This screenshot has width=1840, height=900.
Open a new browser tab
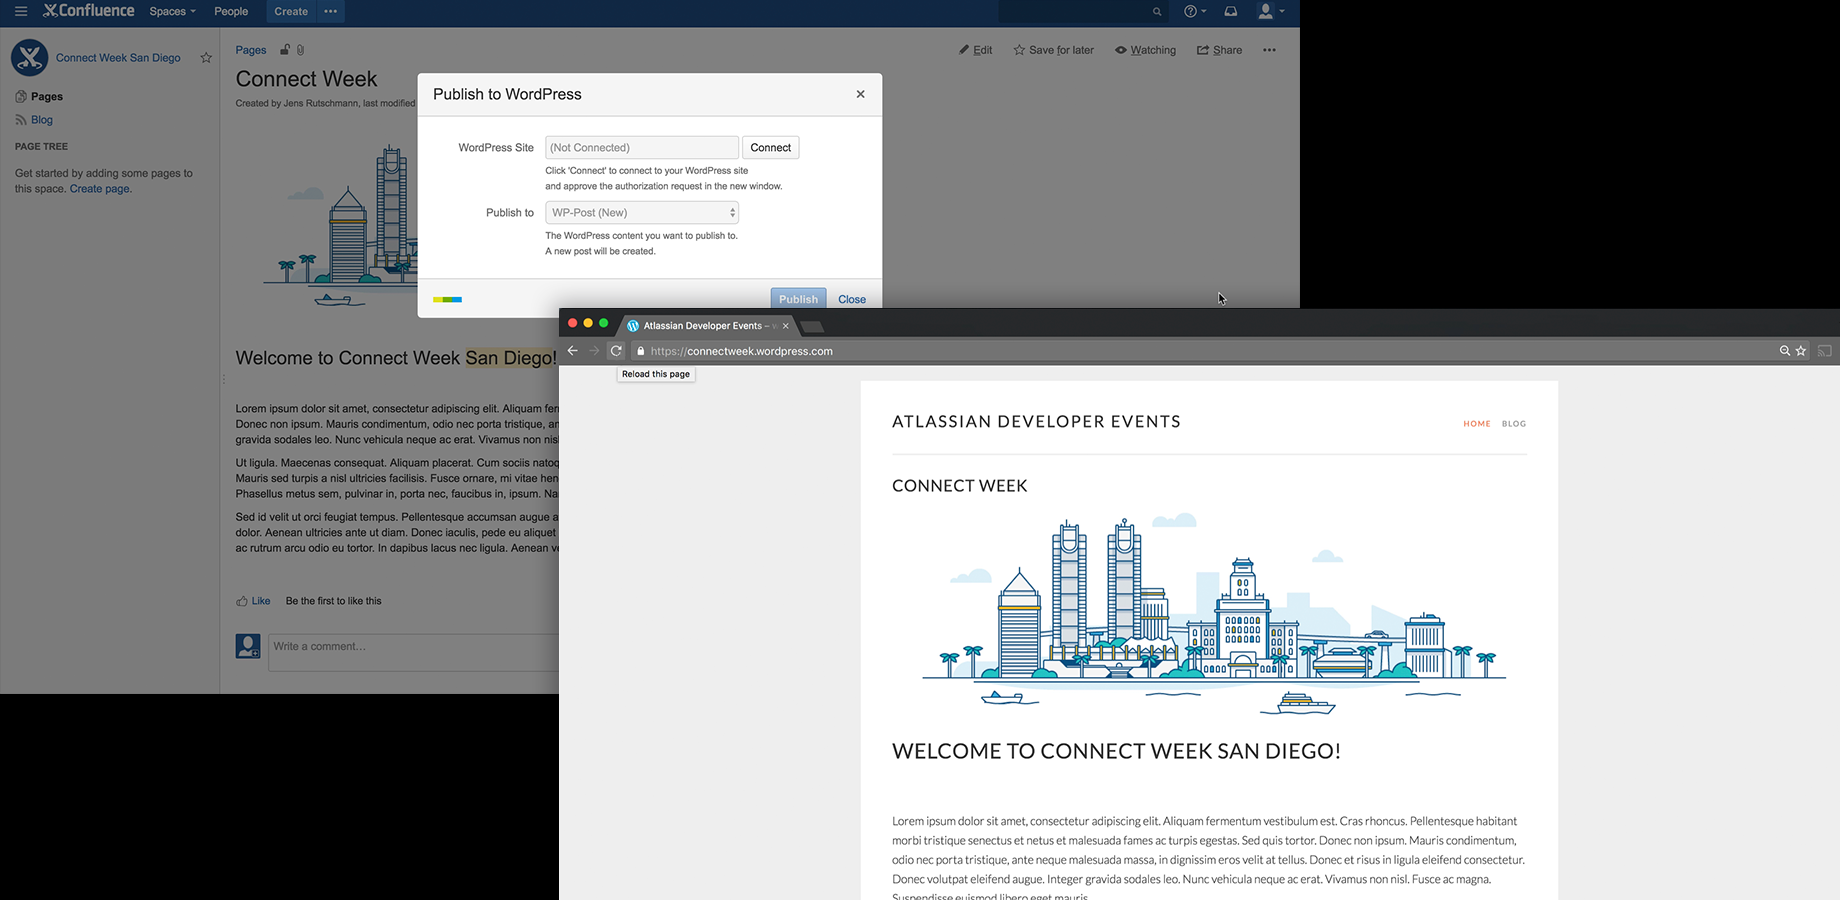coord(812,326)
